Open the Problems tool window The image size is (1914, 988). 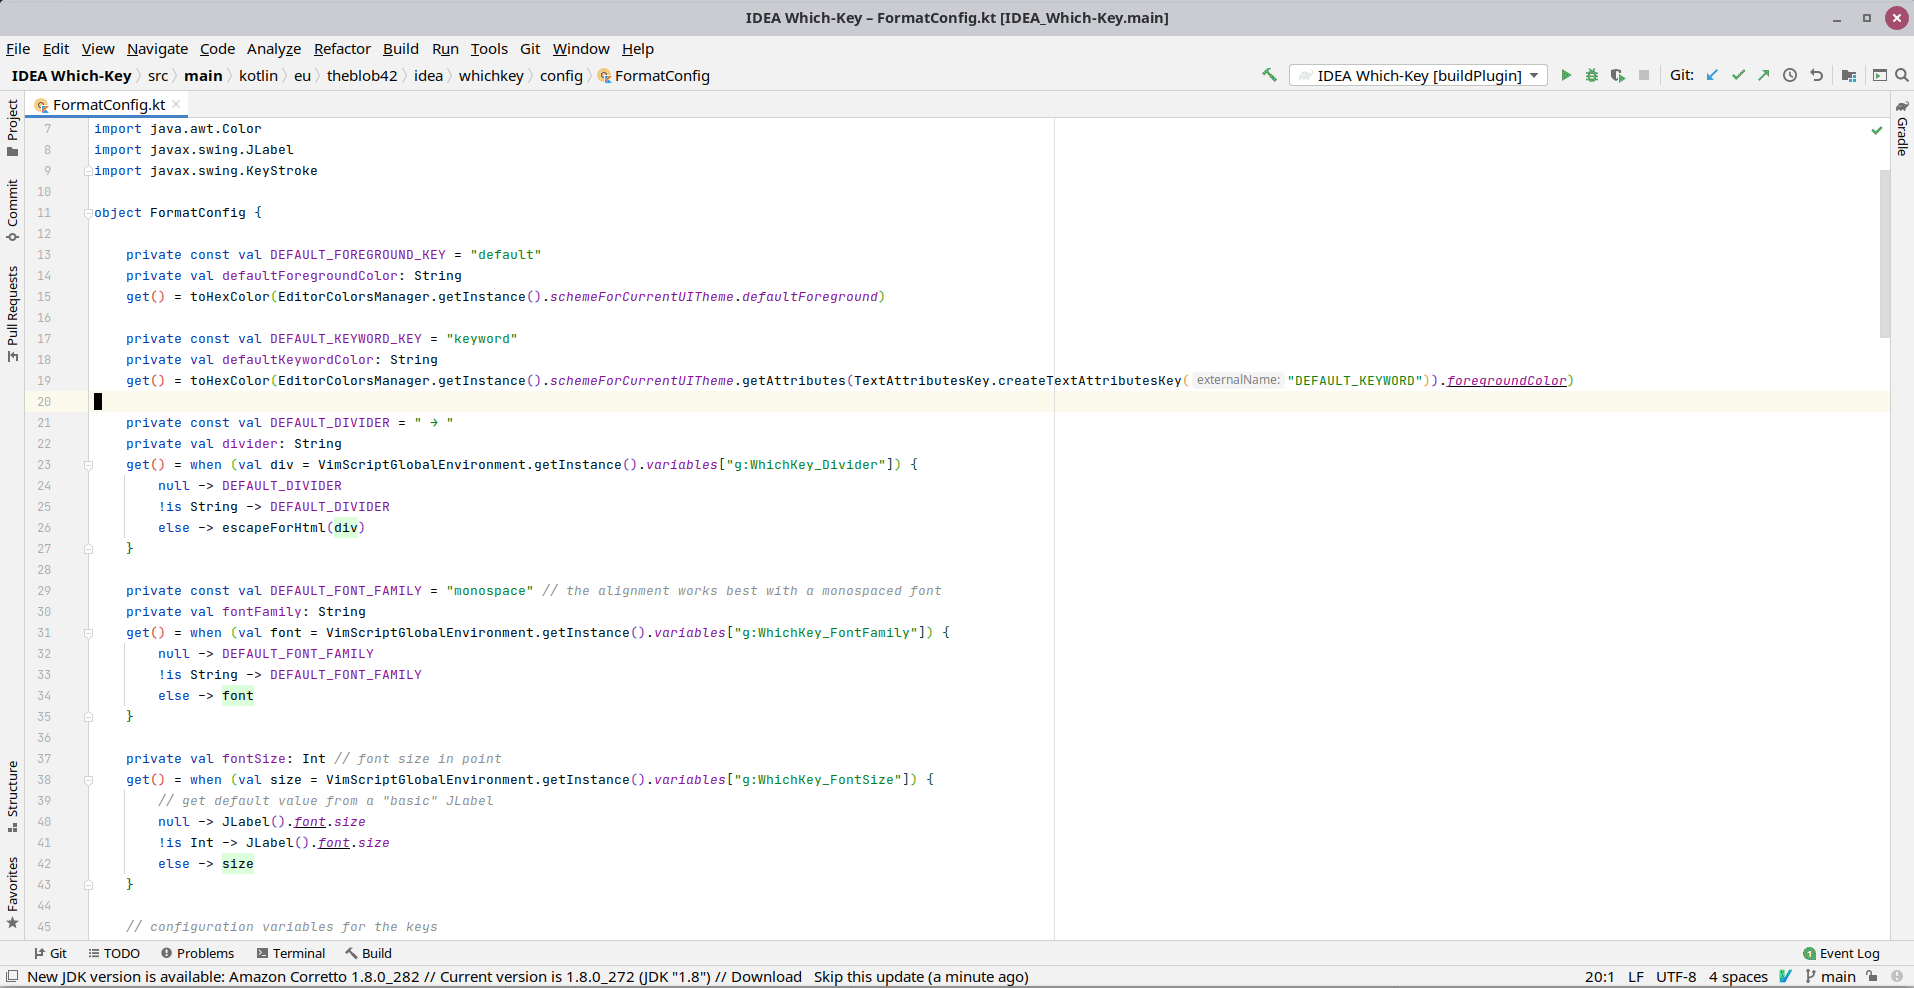197,953
